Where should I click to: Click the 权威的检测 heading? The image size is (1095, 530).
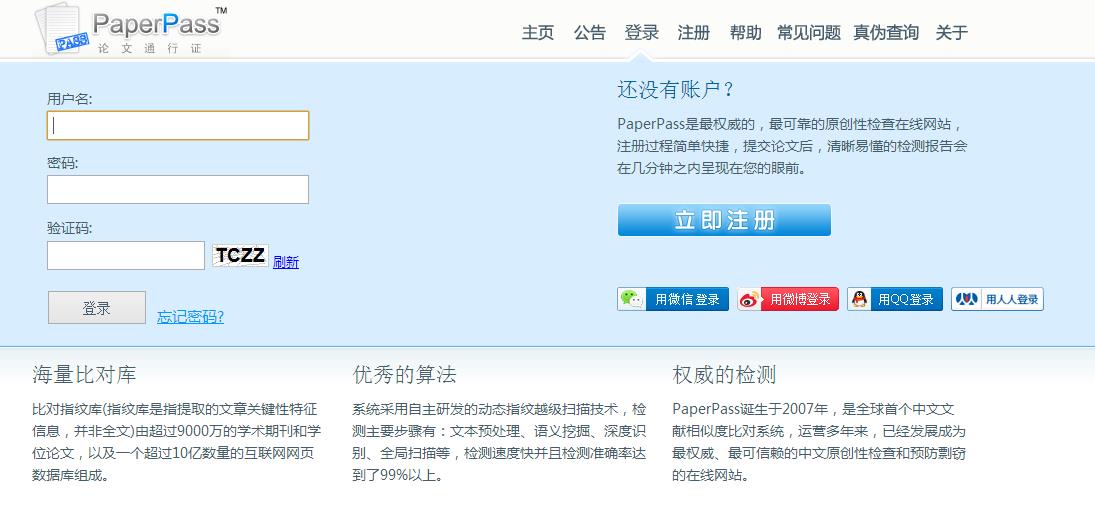click(724, 375)
